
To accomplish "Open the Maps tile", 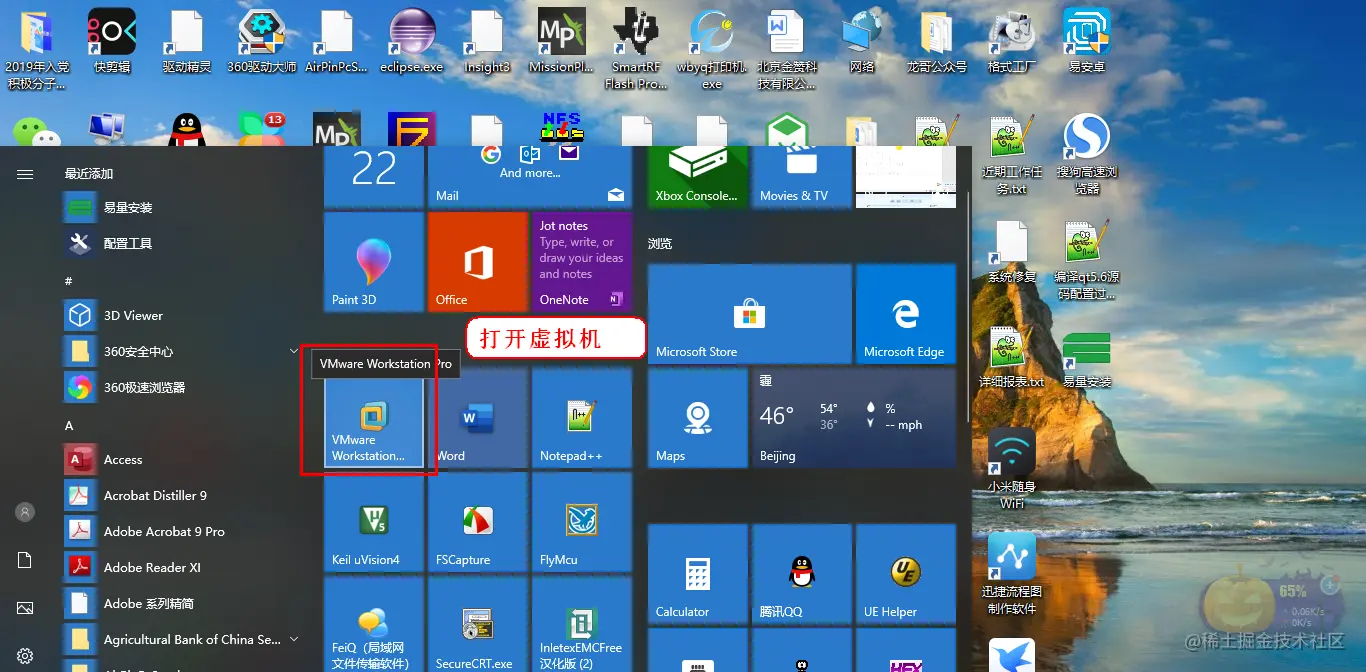I will pos(698,418).
